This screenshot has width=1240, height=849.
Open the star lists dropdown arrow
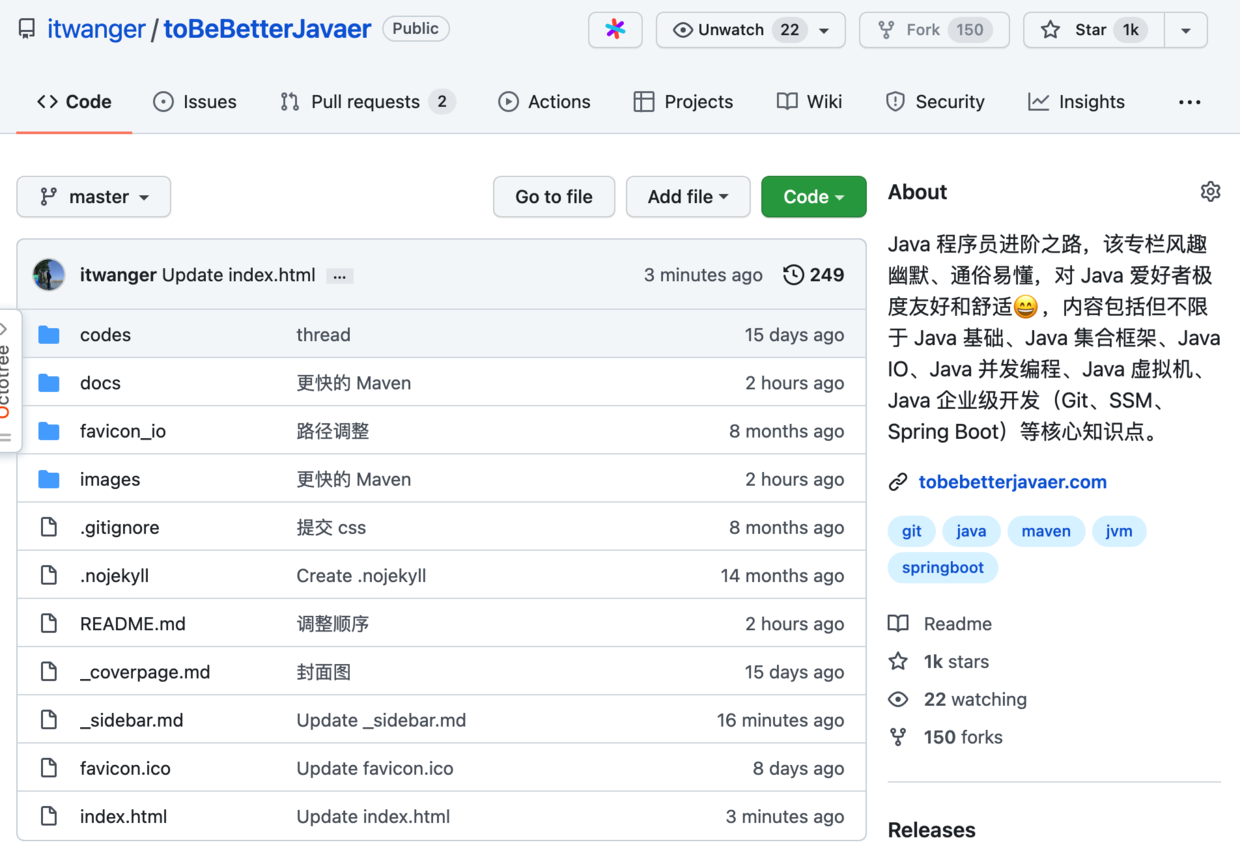pos(1185,30)
